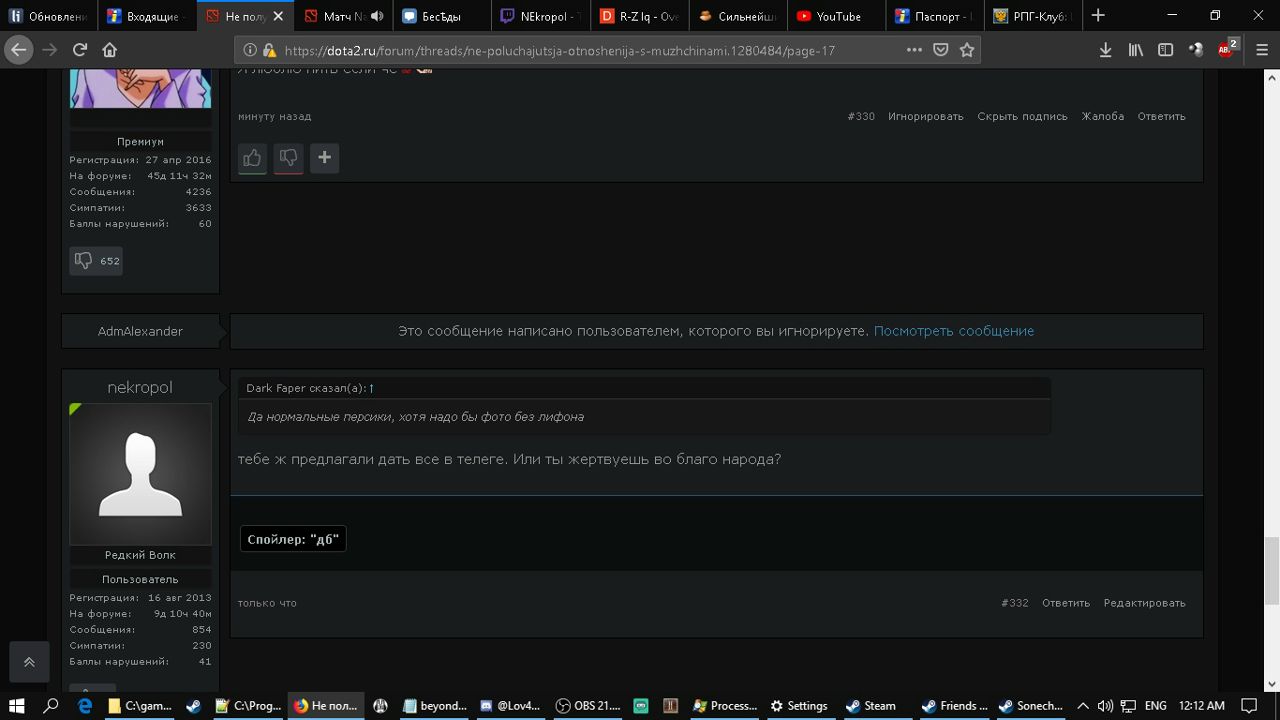The image size is (1280, 720).
Task: Click the plus reaction button on post #330
Action: coord(324,158)
